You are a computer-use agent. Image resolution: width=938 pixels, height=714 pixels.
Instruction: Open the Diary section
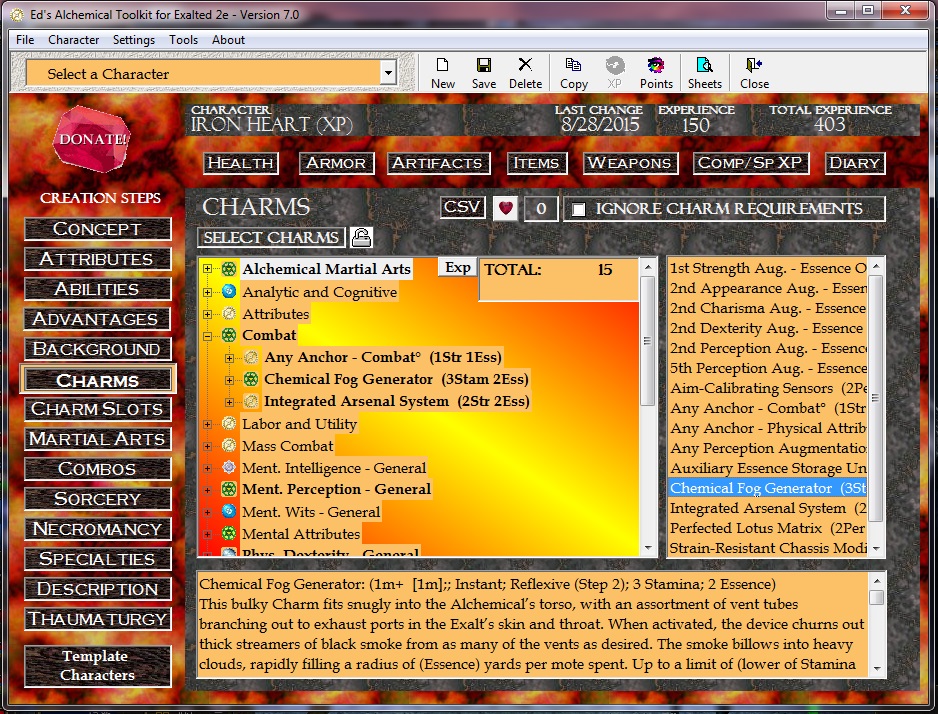854,163
